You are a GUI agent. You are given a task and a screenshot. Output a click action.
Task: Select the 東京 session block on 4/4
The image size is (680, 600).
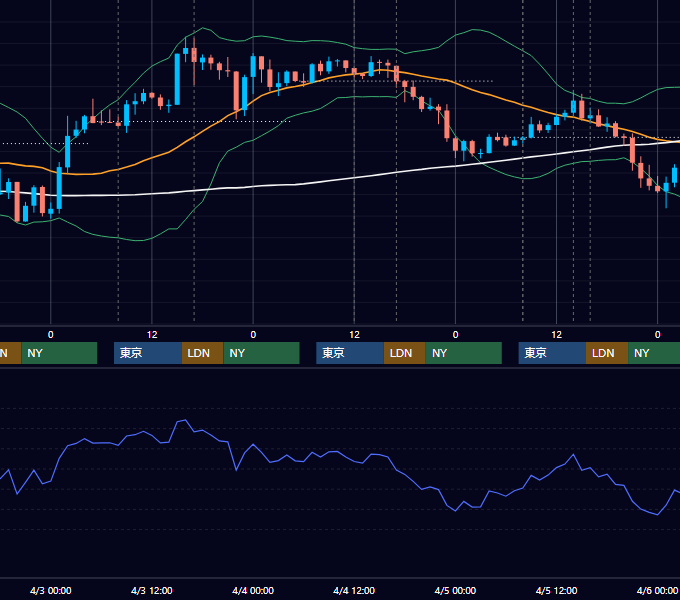click(x=350, y=353)
